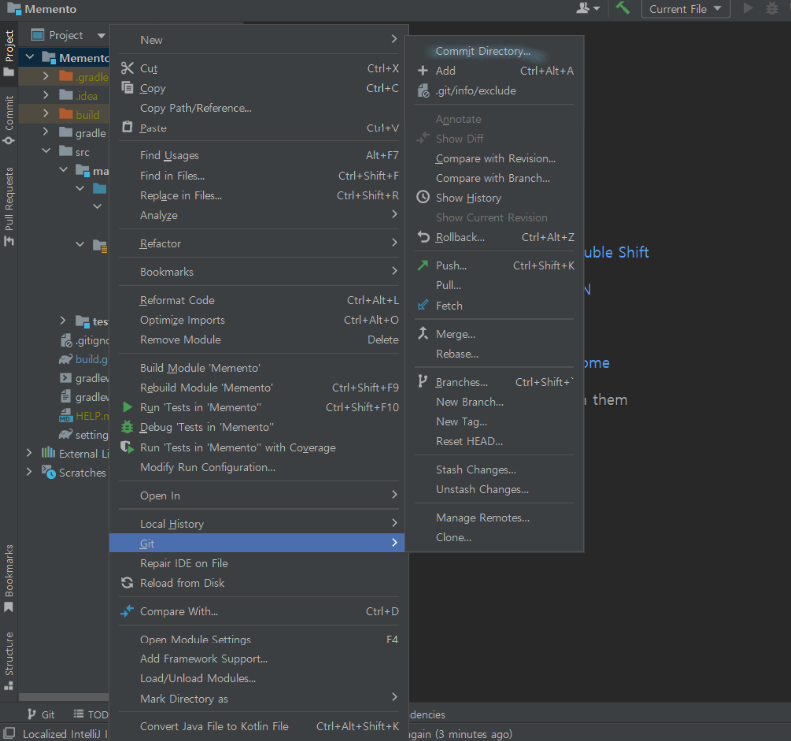Screen dimensions: 791x741
Task: Click the Show History clock icon
Action: [423, 197]
